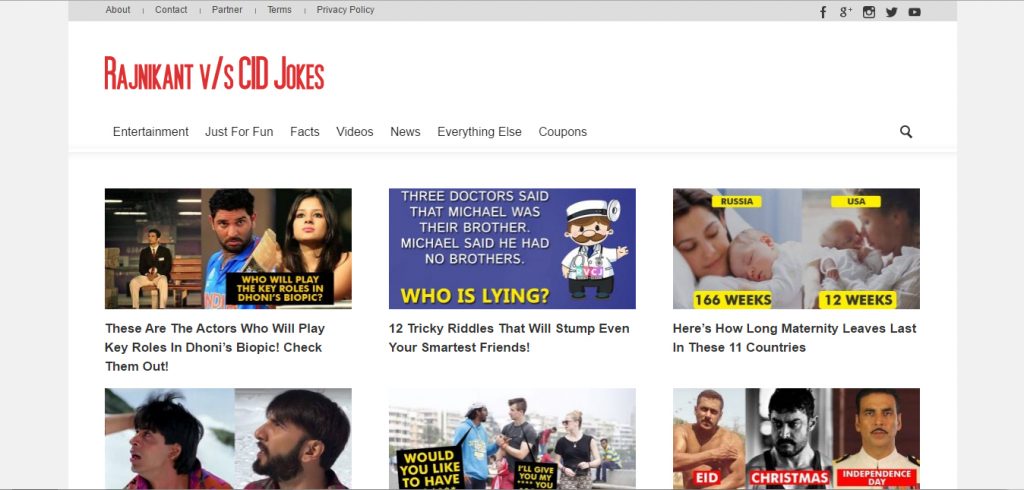Open the Entertainment menu
This screenshot has height=490, width=1024.
151,131
